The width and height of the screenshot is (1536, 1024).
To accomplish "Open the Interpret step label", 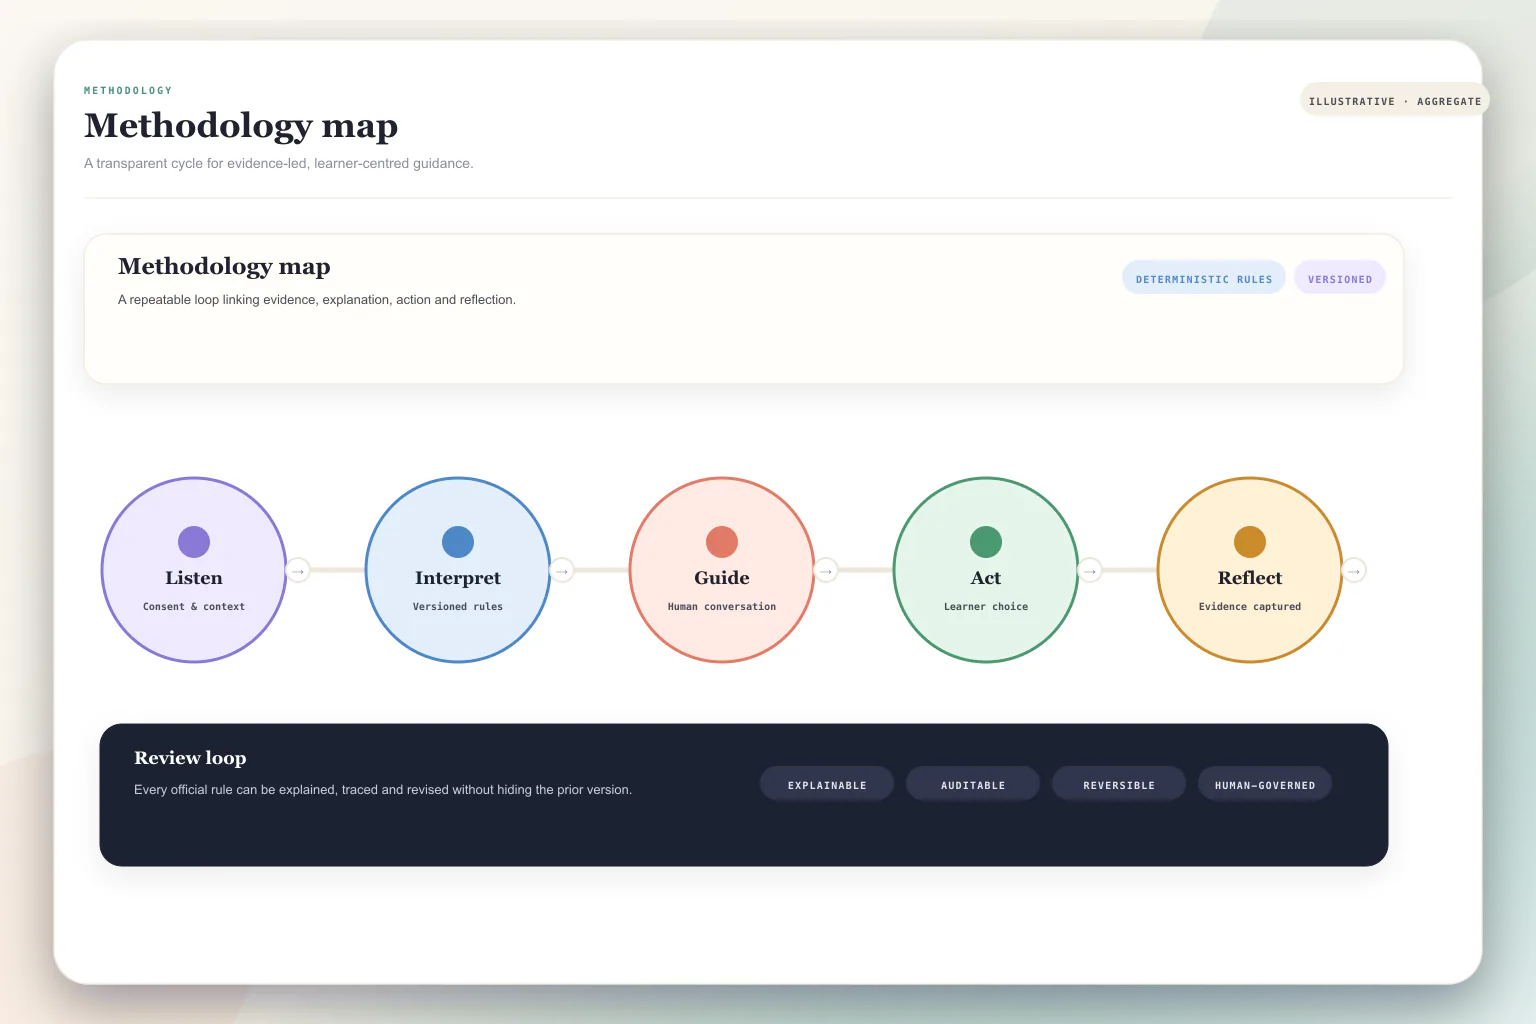I will (458, 578).
